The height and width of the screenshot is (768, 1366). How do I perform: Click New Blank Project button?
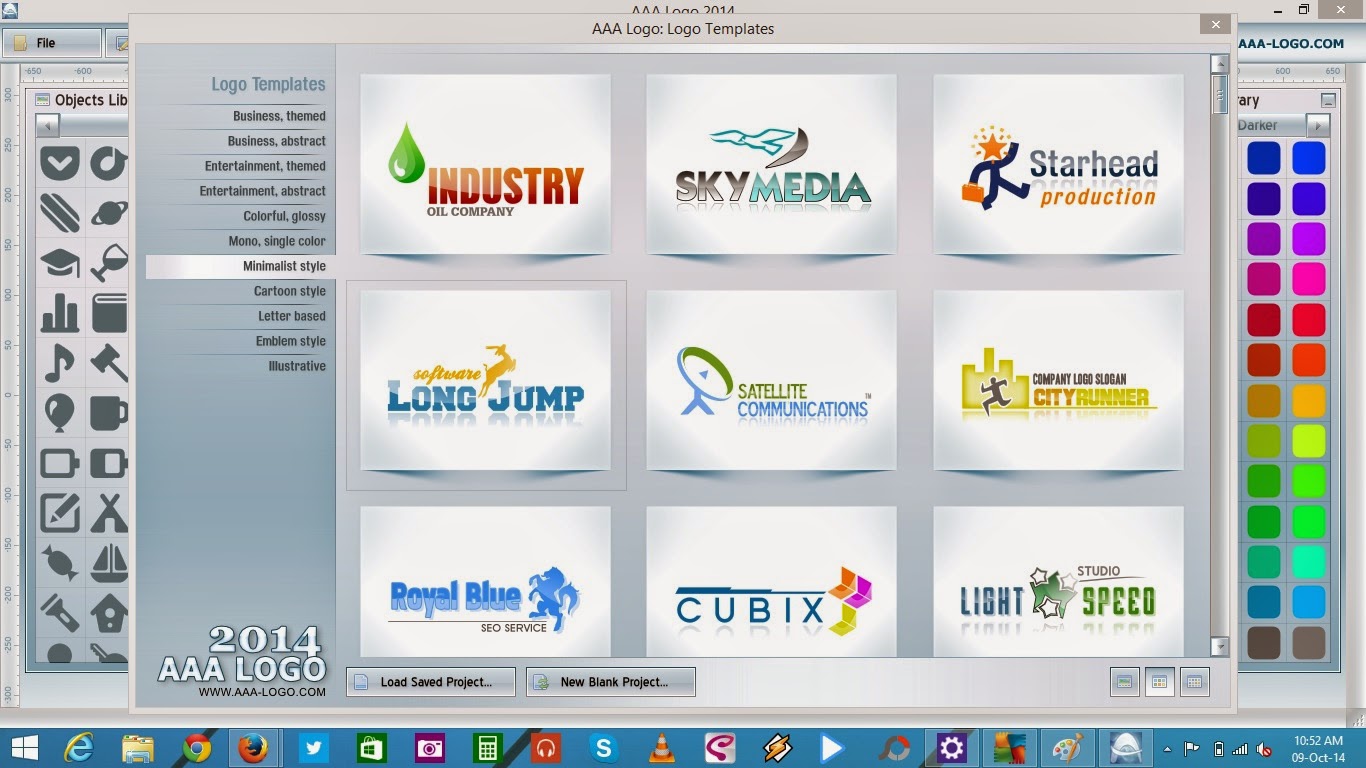pyautogui.click(x=611, y=682)
